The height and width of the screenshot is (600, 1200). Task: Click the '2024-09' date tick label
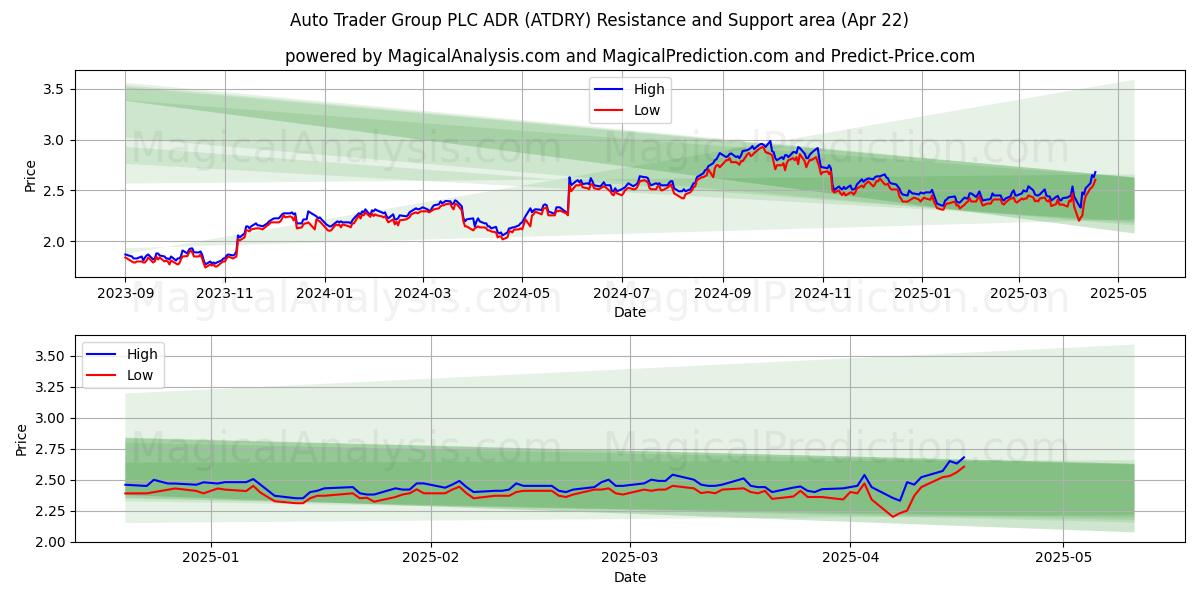[722, 294]
